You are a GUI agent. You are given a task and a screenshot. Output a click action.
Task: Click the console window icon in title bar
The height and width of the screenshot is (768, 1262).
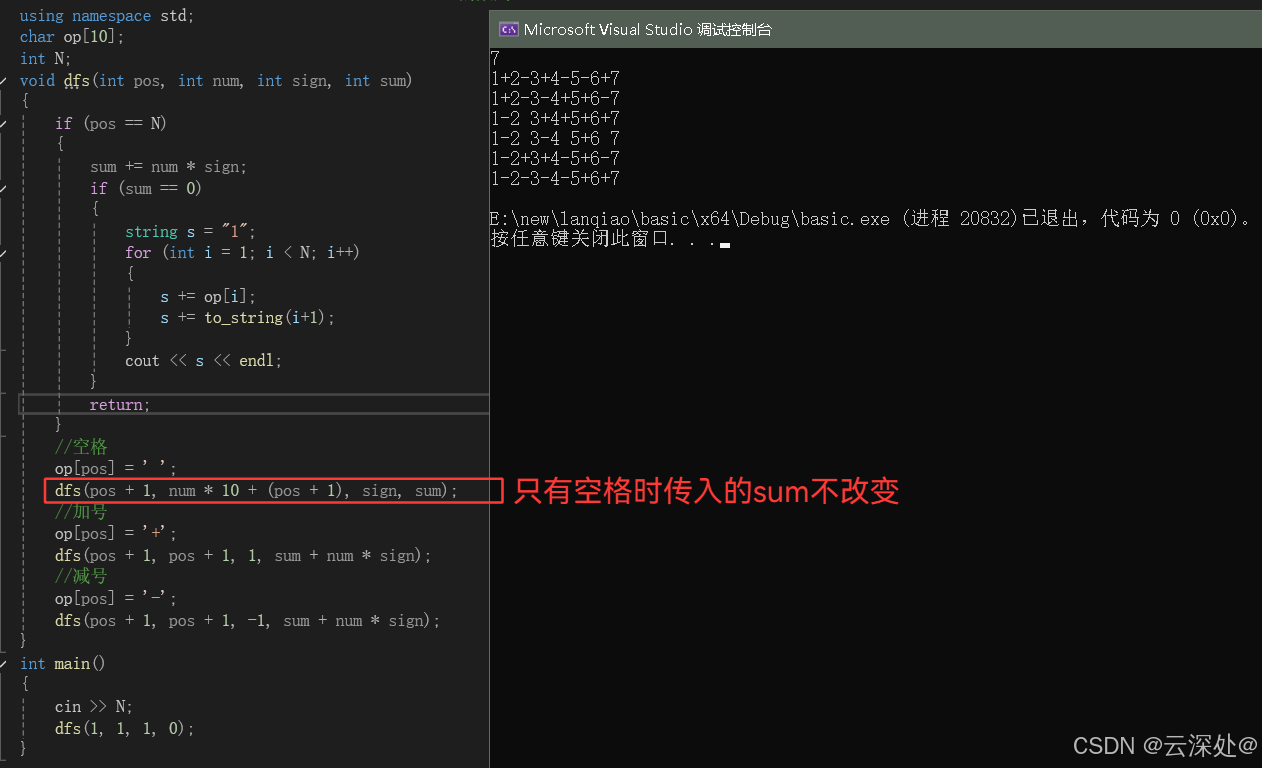[x=508, y=29]
